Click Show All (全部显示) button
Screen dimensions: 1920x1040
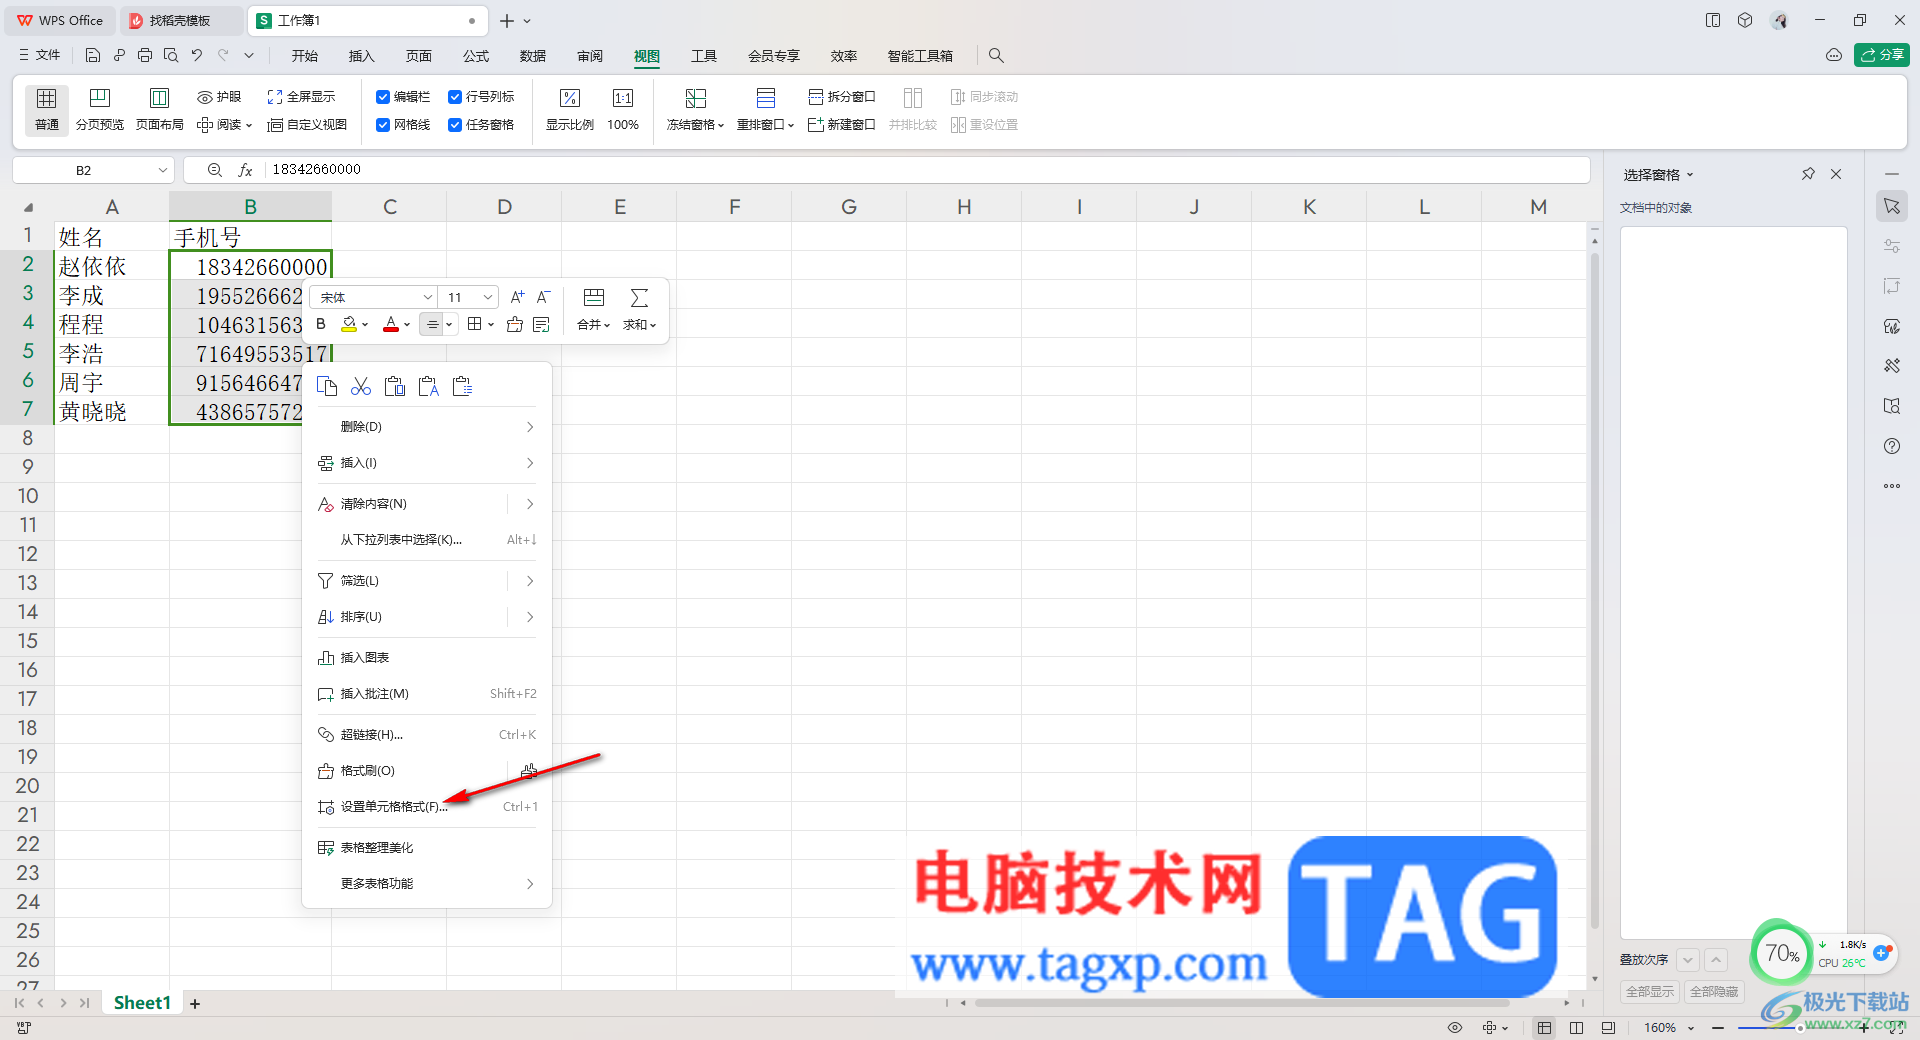click(1650, 992)
